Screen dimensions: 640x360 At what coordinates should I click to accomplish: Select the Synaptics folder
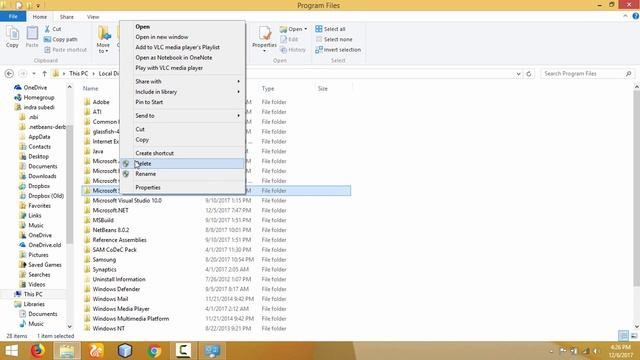click(104, 269)
